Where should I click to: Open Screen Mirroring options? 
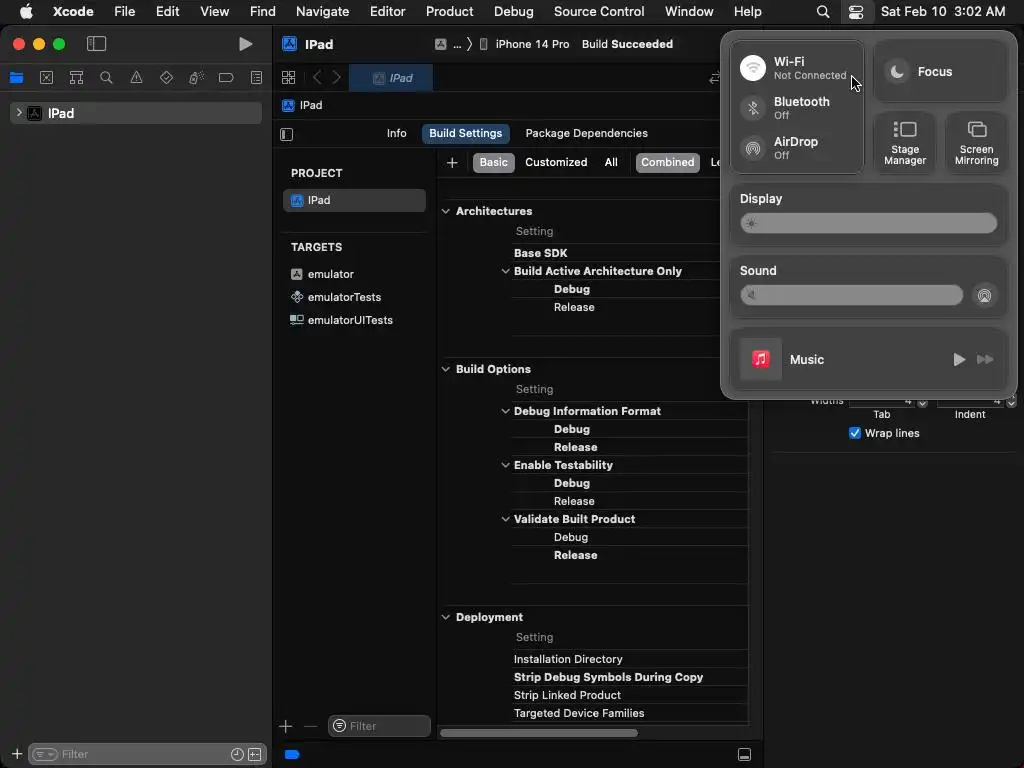tap(976, 143)
